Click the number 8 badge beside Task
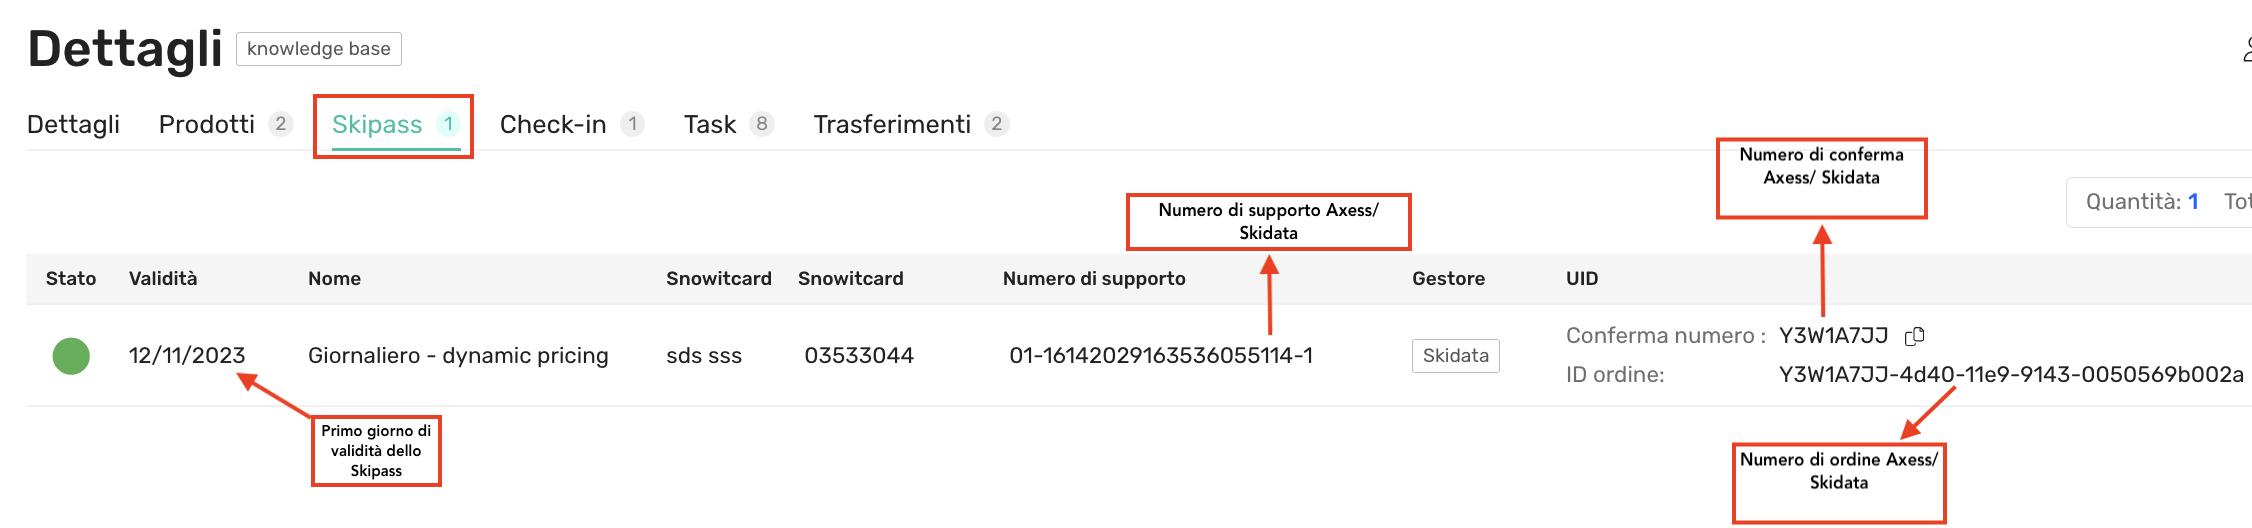This screenshot has width=2252, height=528. (x=762, y=124)
